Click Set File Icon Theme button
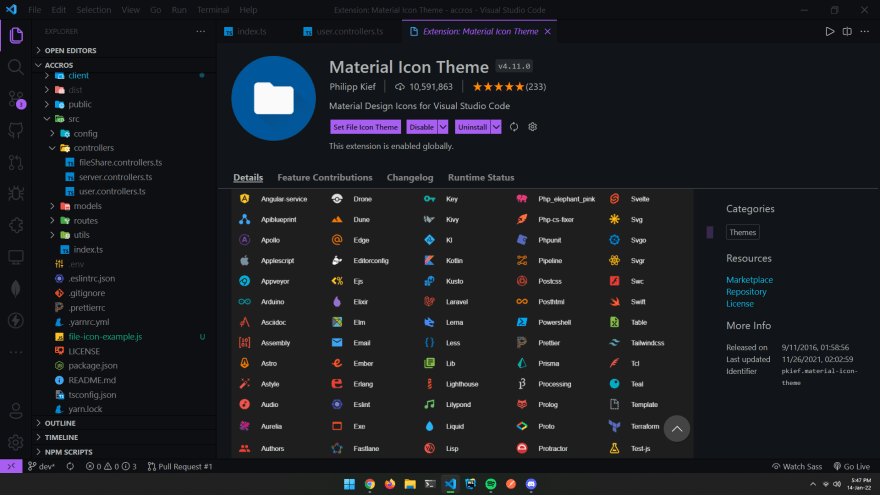The width and height of the screenshot is (880, 495). tap(365, 127)
